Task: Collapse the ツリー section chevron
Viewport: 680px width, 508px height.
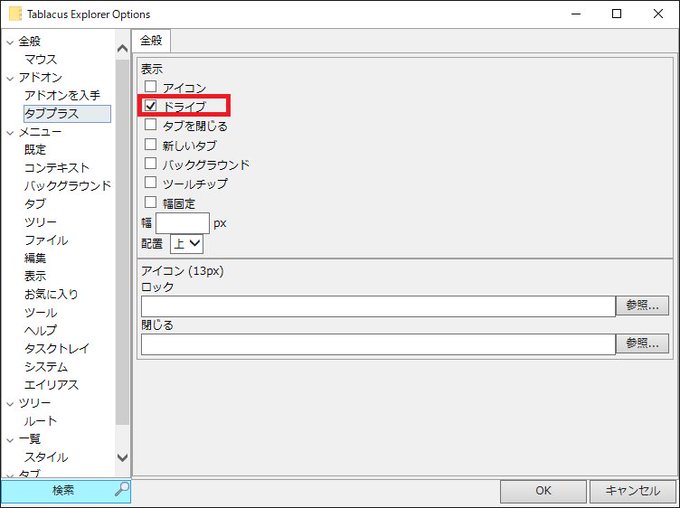Action: 10,403
